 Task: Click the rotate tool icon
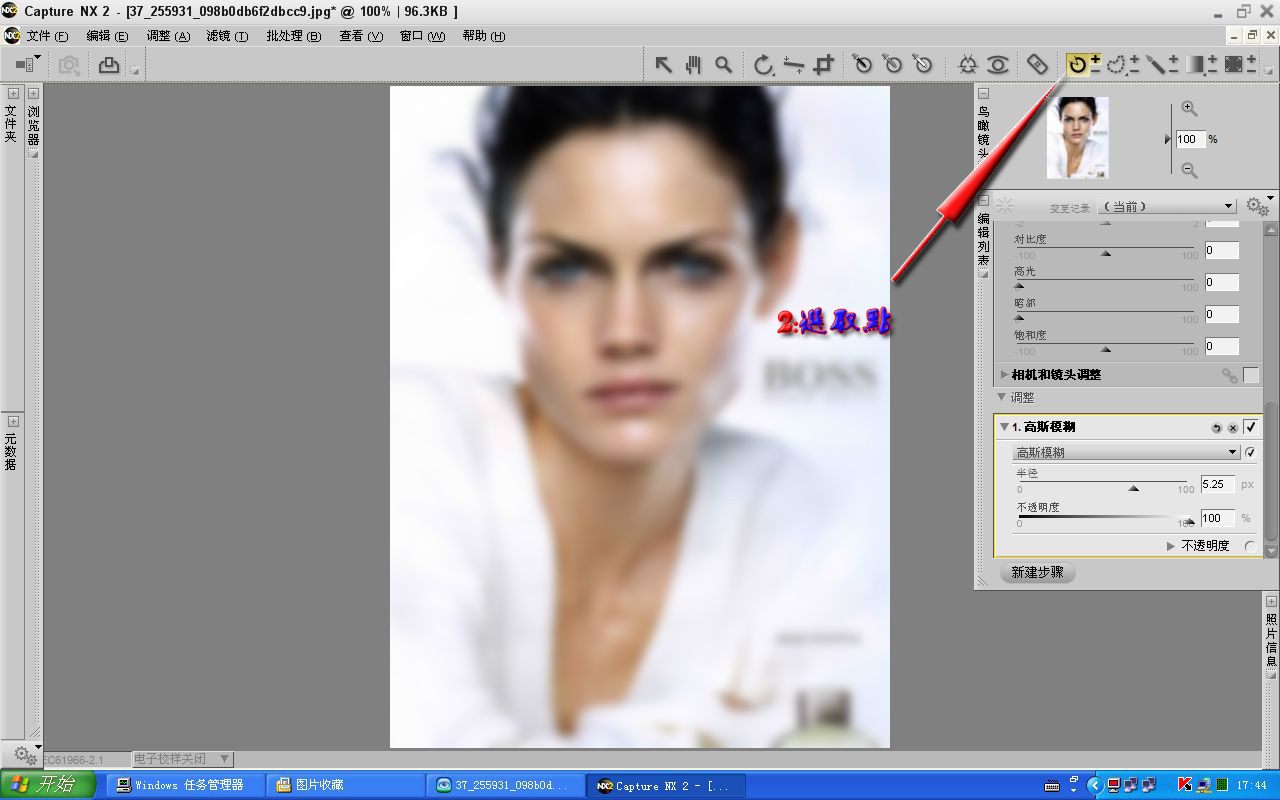click(x=764, y=65)
